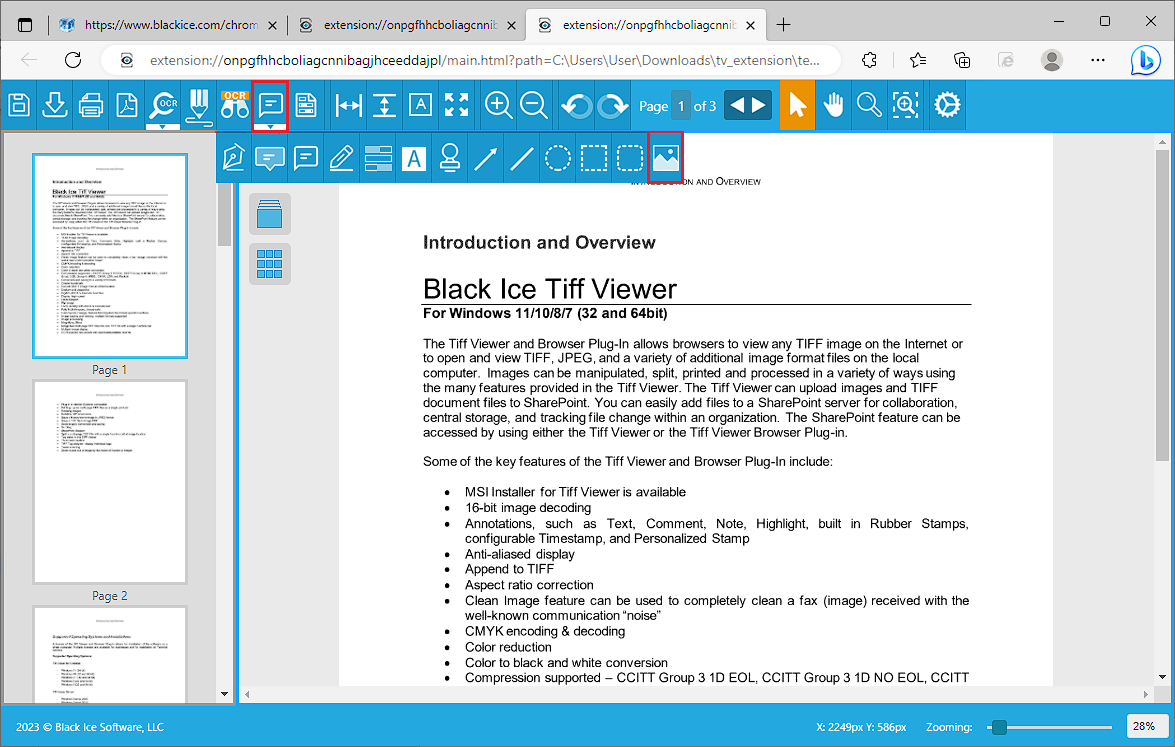Insert an image annotation with picture icon
This screenshot has width=1175, height=747.
click(x=665, y=158)
